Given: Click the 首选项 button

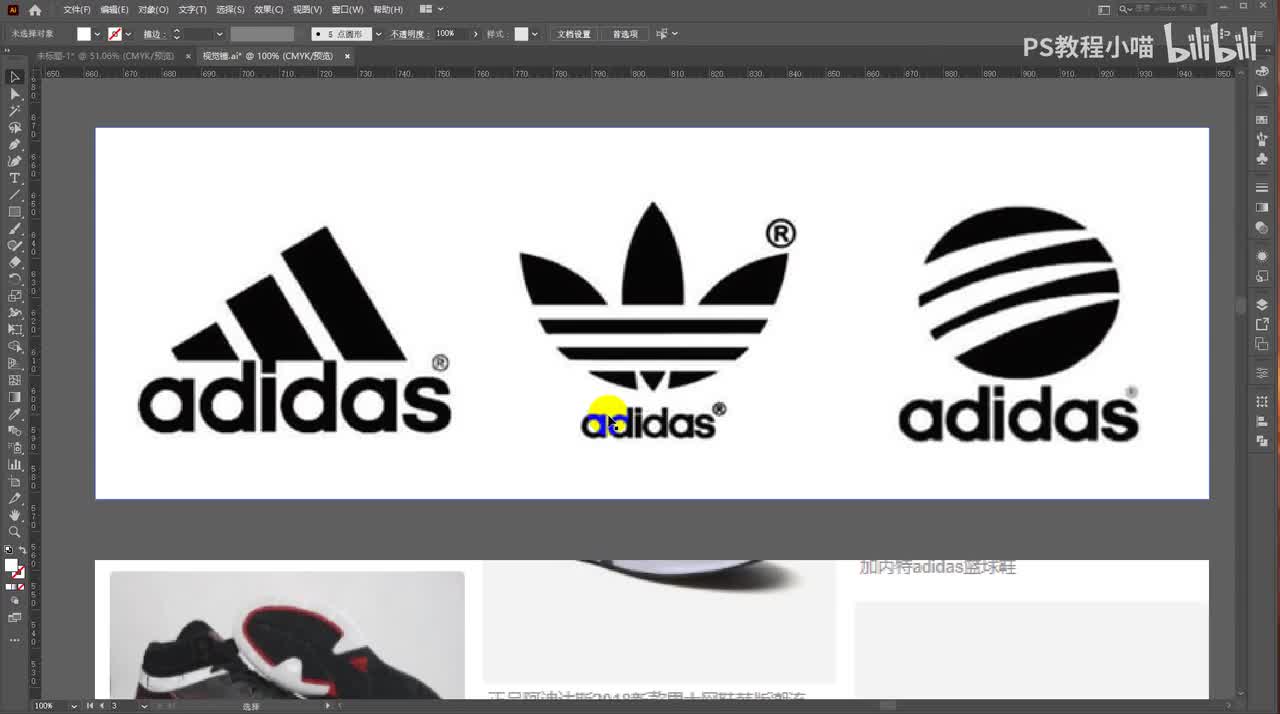Looking at the screenshot, I should [625, 34].
